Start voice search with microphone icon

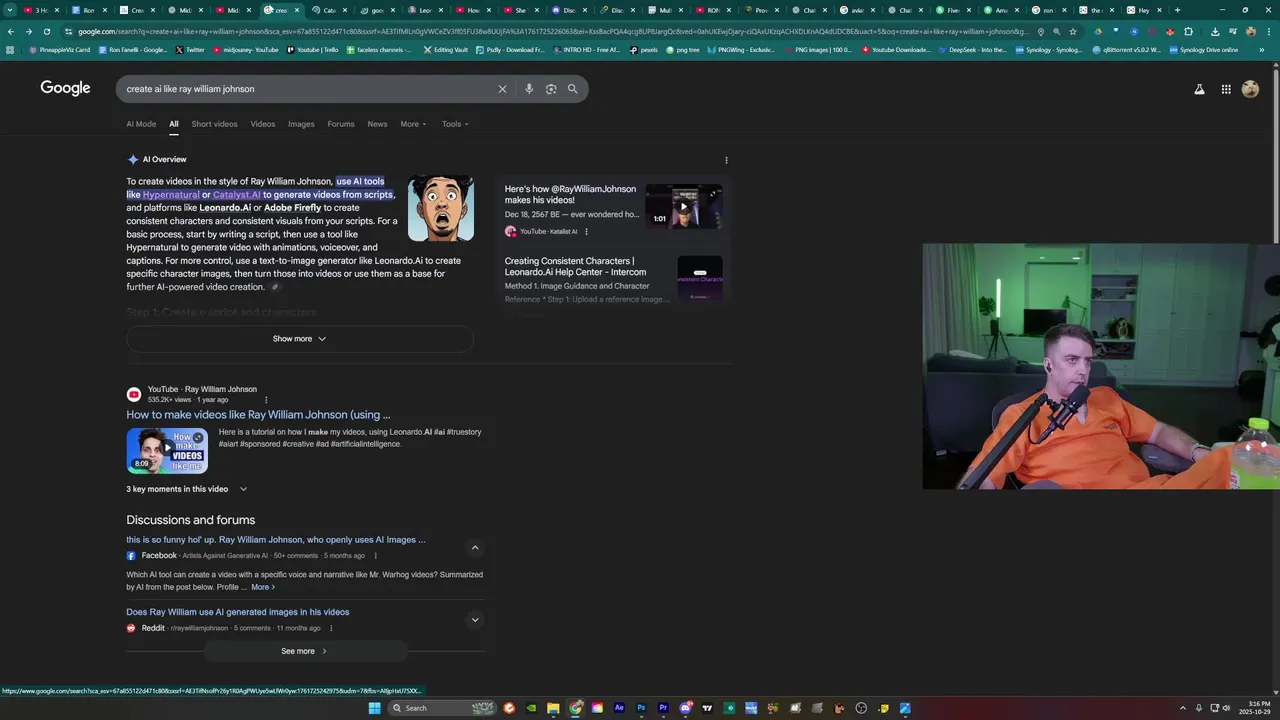pyautogui.click(x=529, y=89)
